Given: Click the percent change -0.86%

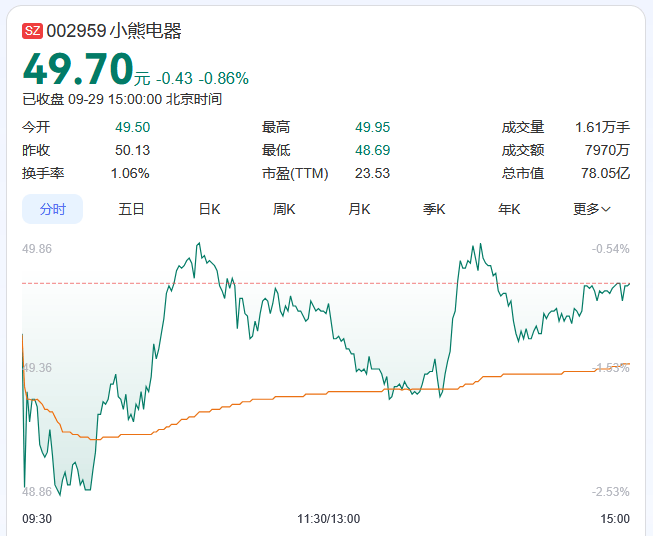Looking at the screenshot, I should point(224,78).
